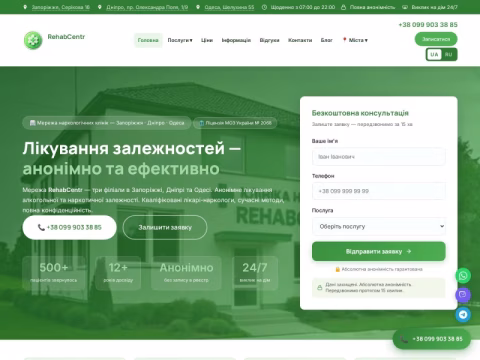Screen dimensions: 480x360
Task: Click the RehabCentr brand name text
Action: [66, 37]
